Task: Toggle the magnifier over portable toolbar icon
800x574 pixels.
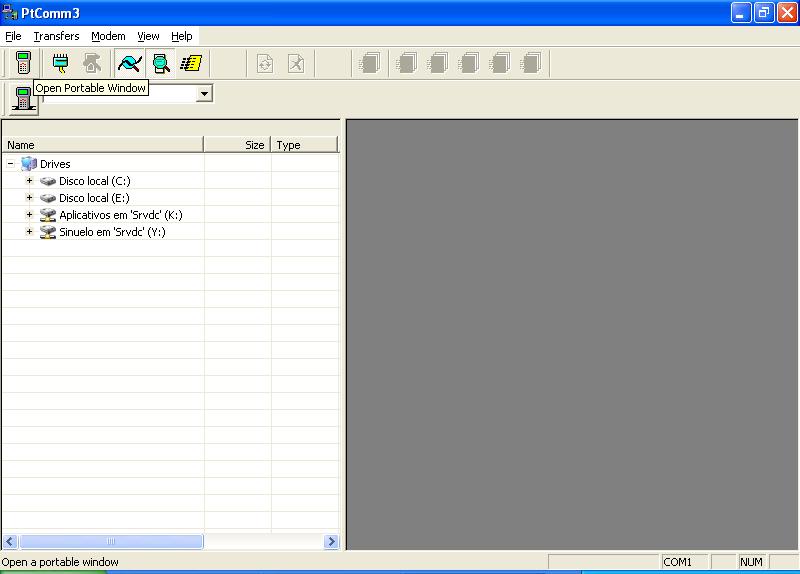Action: (161, 63)
